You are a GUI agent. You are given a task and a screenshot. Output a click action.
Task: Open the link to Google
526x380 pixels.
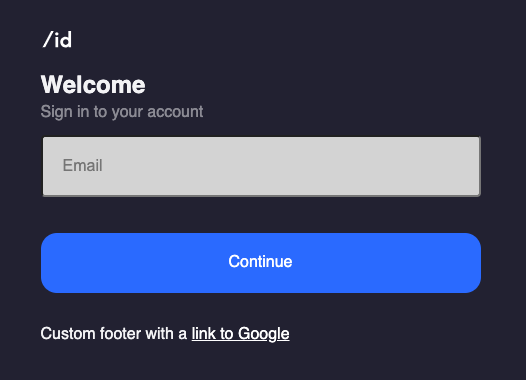[240, 334]
